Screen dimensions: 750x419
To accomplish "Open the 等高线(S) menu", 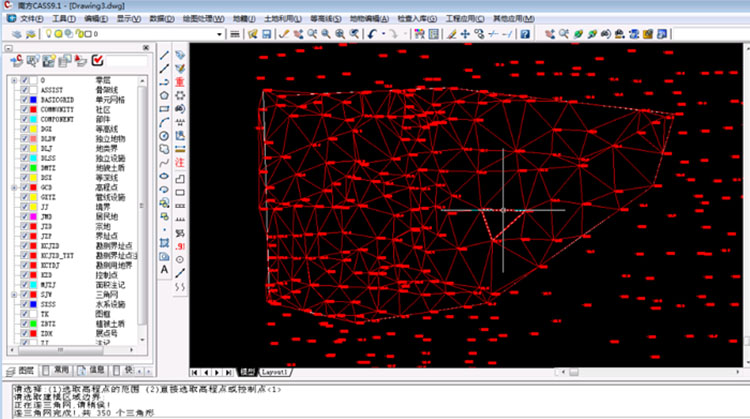I will [x=326, y=19].
